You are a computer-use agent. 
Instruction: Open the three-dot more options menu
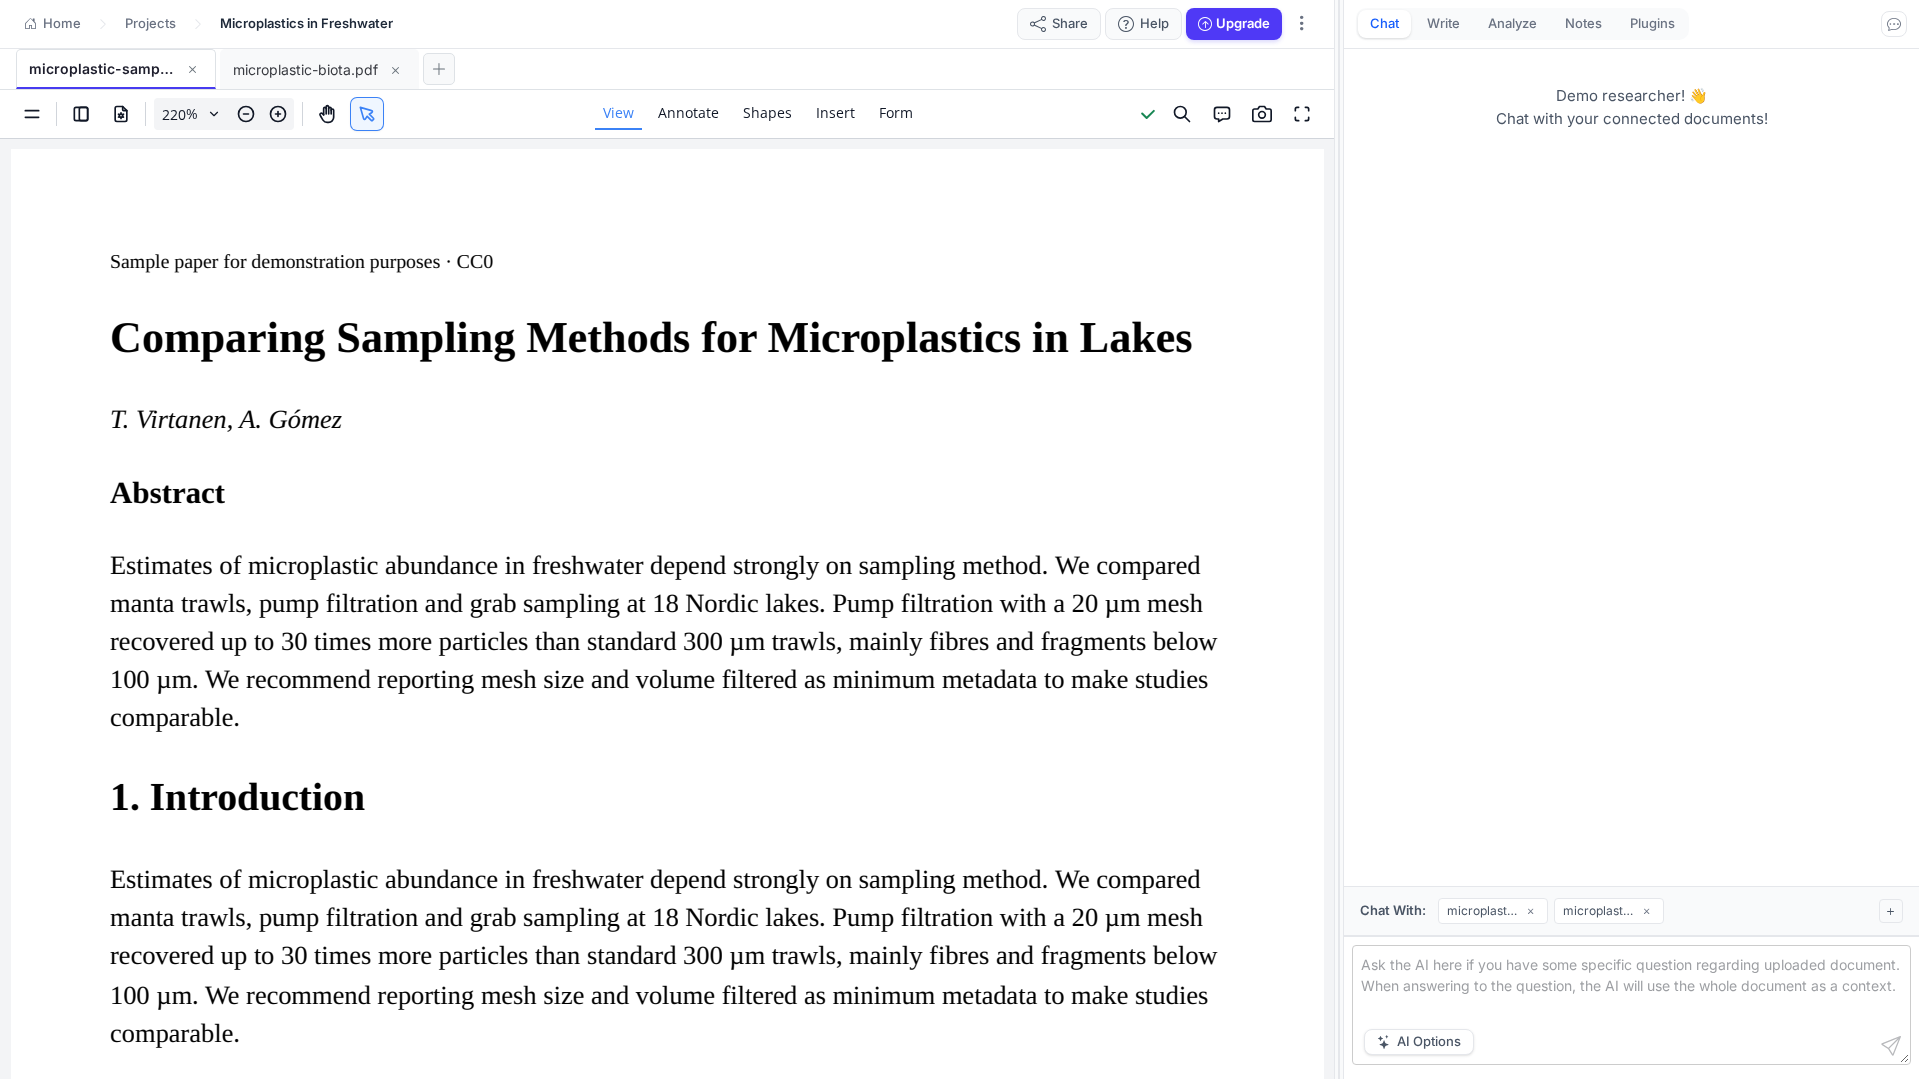point(1301,23)
